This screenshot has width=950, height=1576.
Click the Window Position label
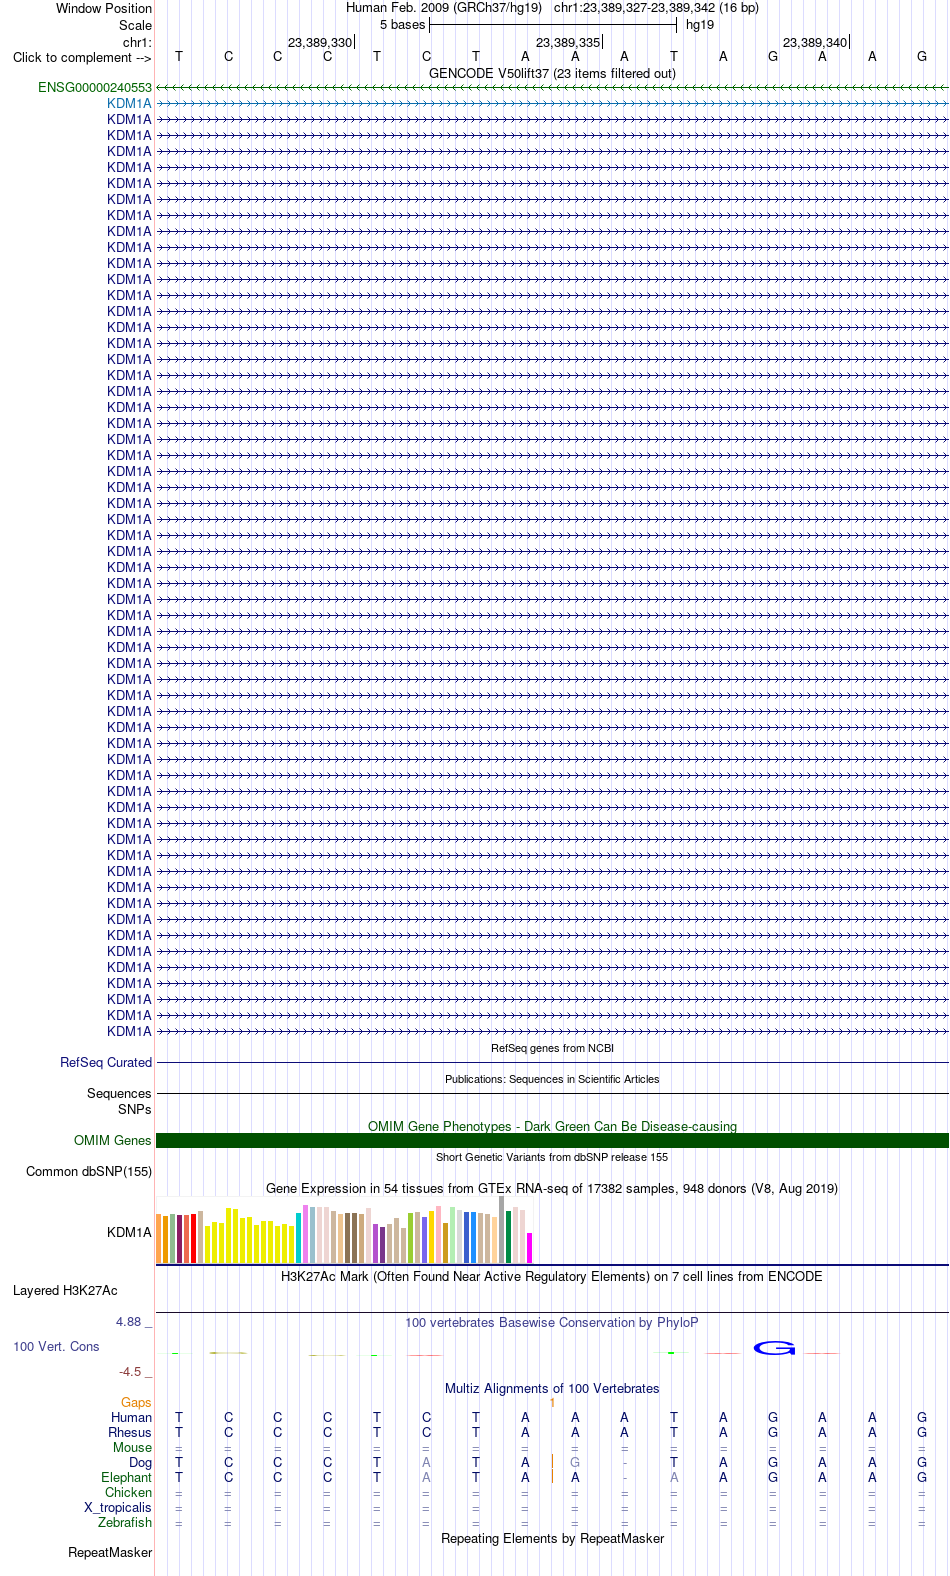click(104, 8)
